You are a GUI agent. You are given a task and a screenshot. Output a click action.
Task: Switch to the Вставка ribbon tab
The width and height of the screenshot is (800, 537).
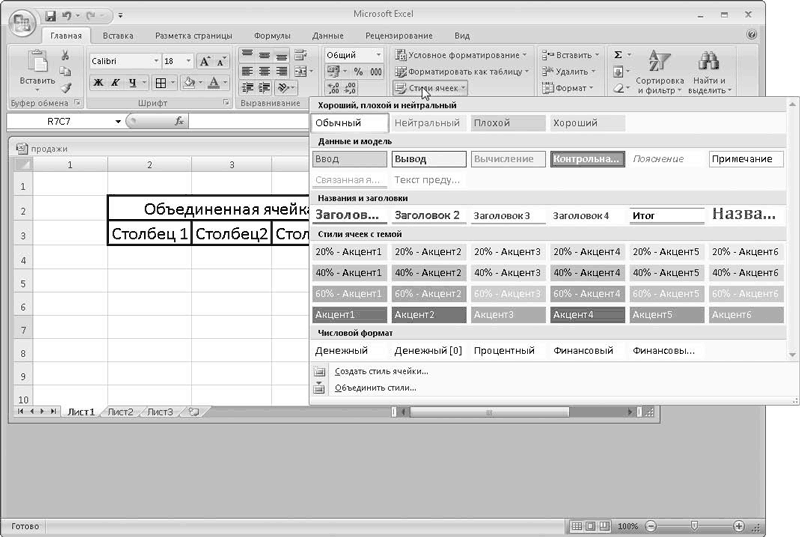[x=117, y=35]
